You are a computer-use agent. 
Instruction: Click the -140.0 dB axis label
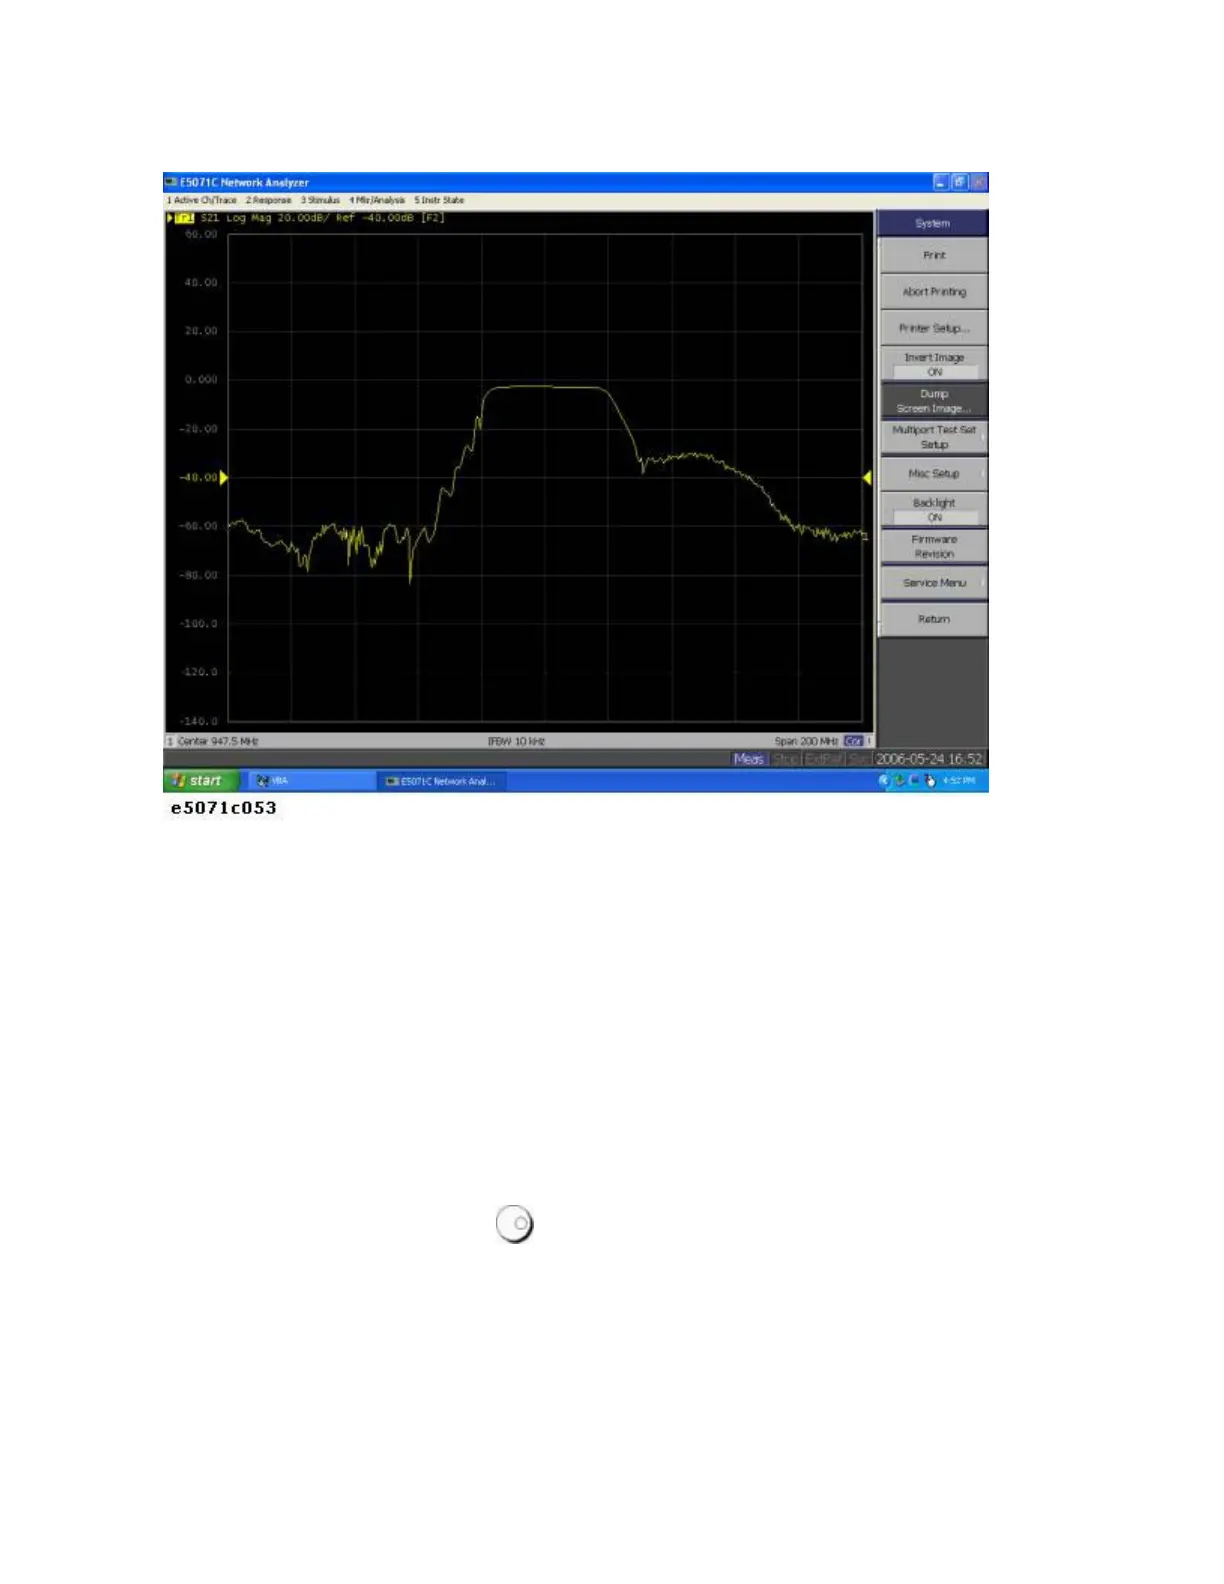pyautogui.click(x=199, y=721)
